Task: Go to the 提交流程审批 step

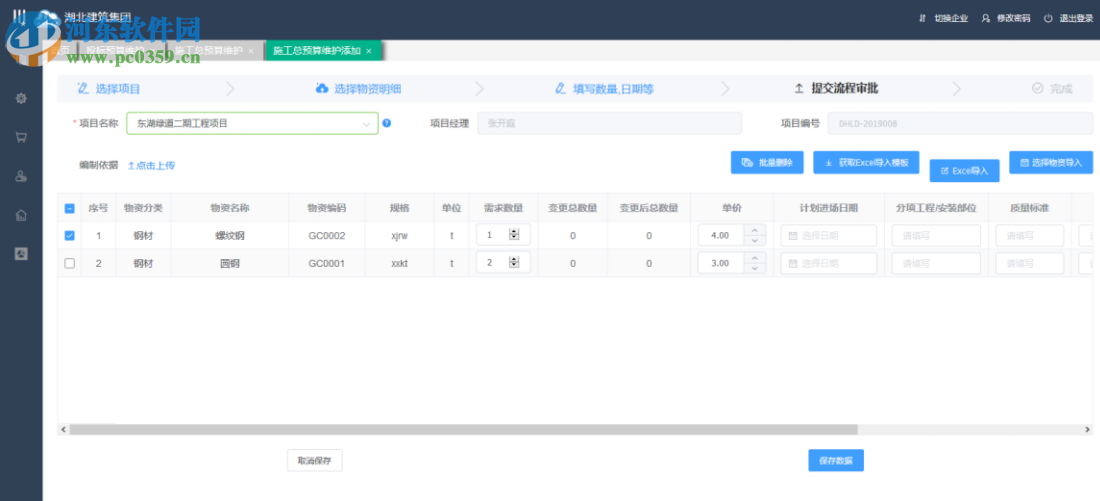Action: pyautogui.click(x=836, y=88)
